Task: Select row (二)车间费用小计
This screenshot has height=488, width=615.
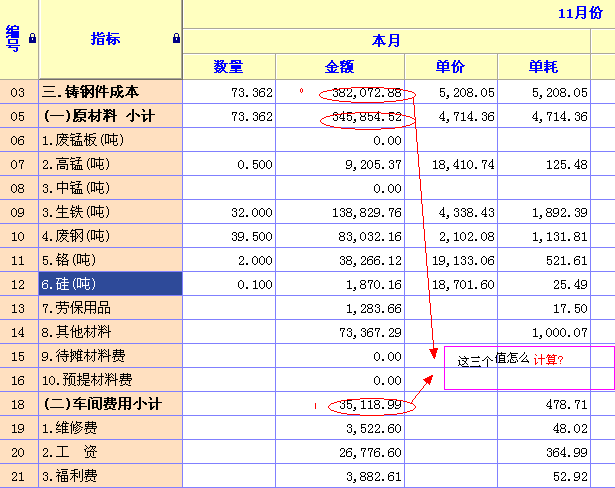Action: [x=111, y=404]
